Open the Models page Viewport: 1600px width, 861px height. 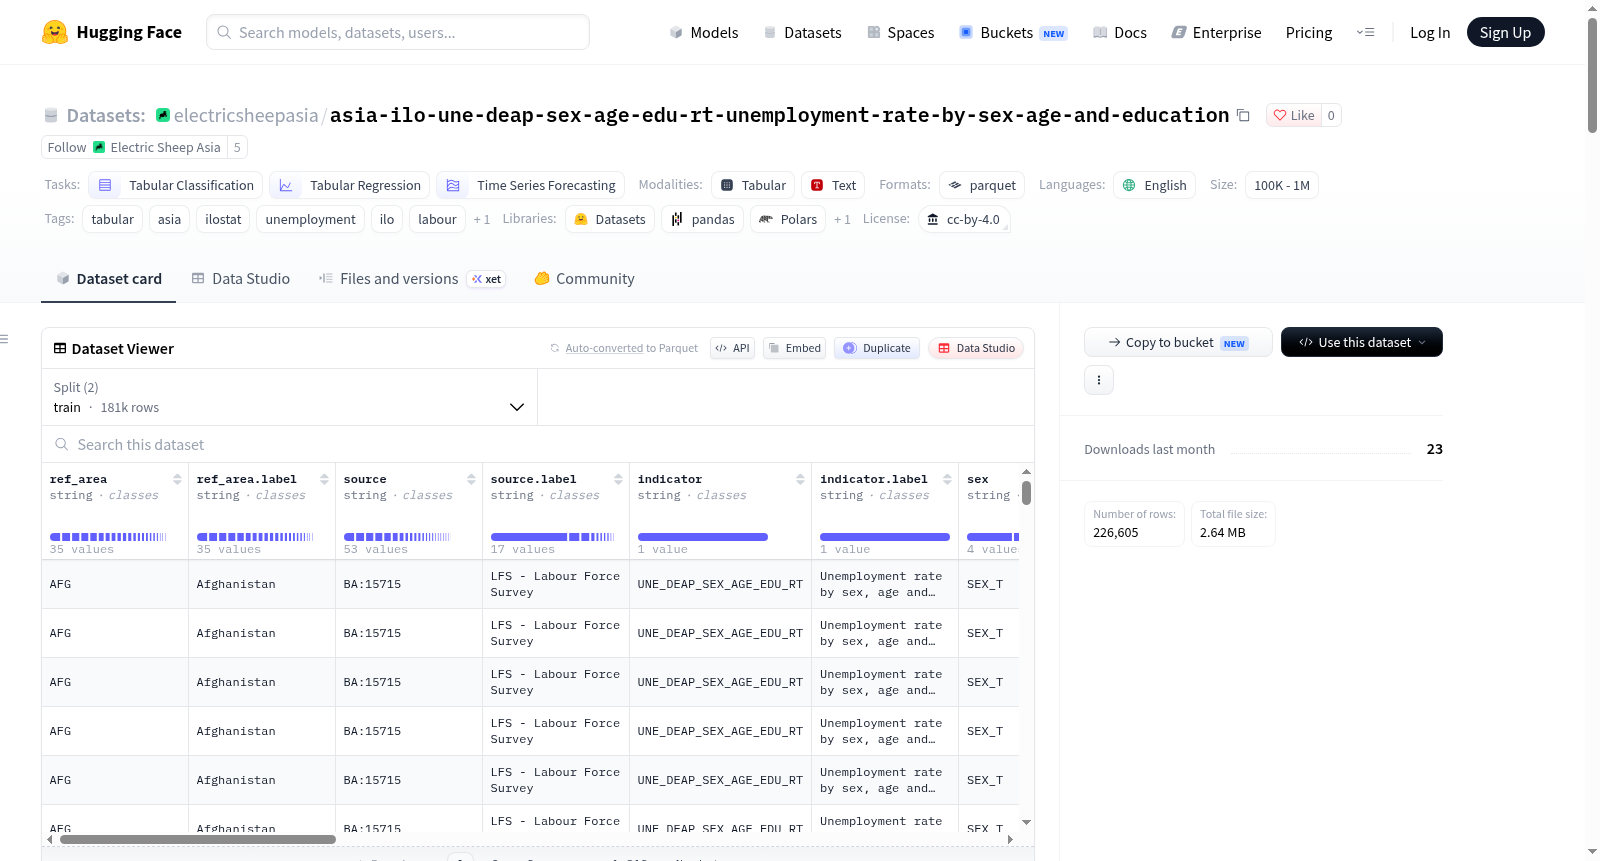click(x=704, y=32)
